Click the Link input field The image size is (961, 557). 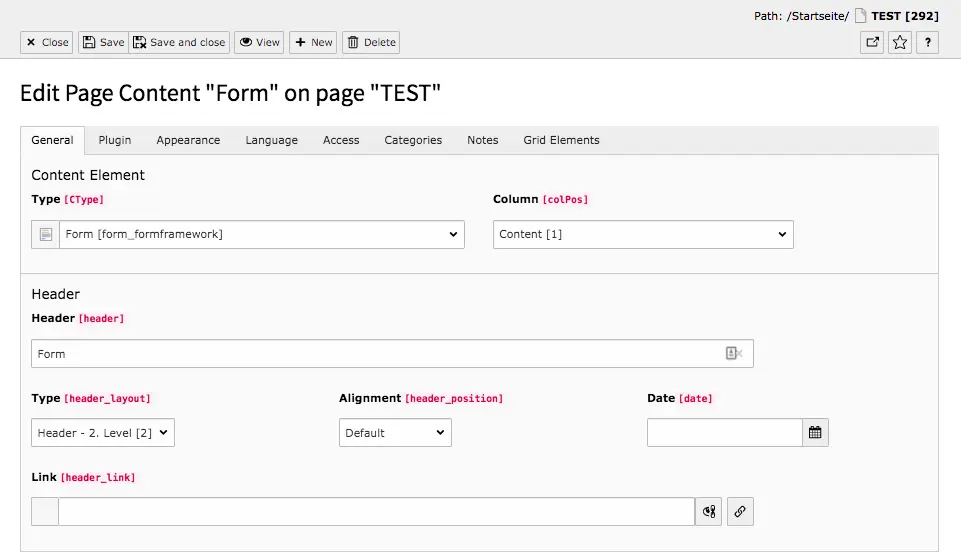pos(376,512)
